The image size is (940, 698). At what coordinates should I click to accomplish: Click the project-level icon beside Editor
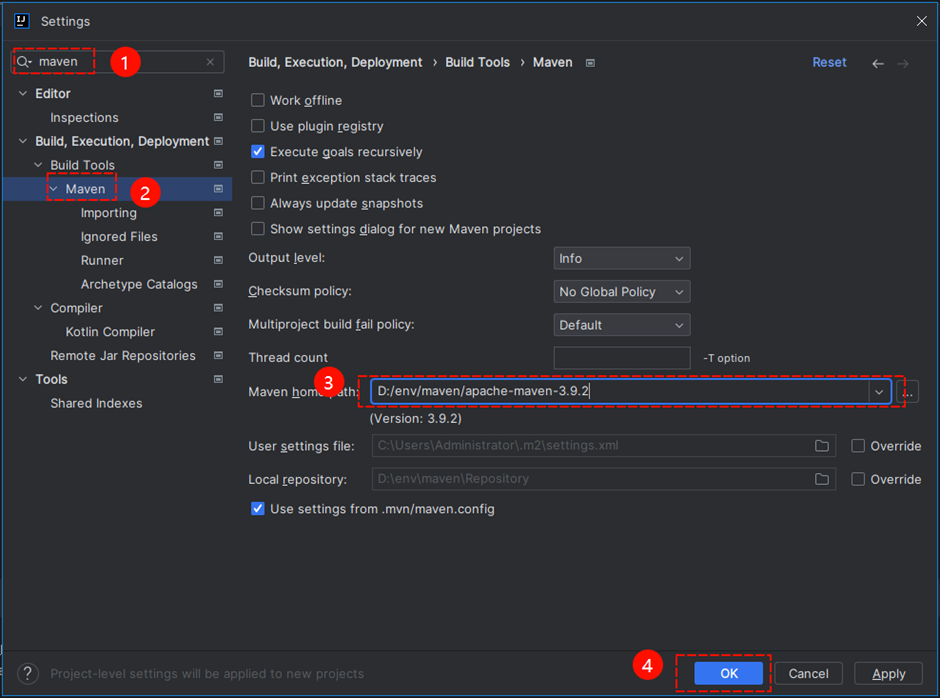(218, 94)
